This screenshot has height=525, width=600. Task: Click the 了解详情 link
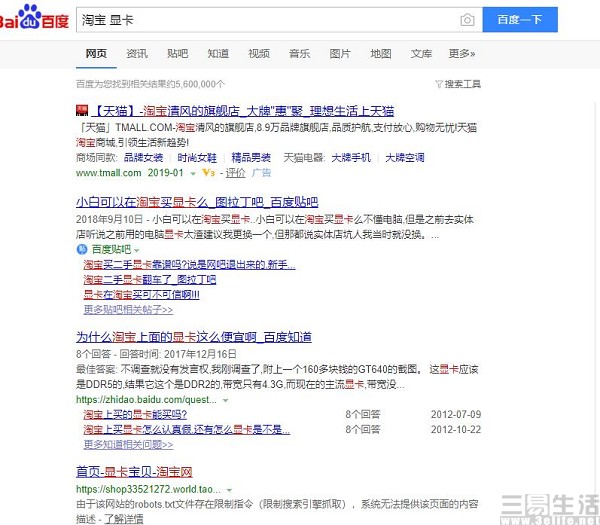[x=124, y=519]
